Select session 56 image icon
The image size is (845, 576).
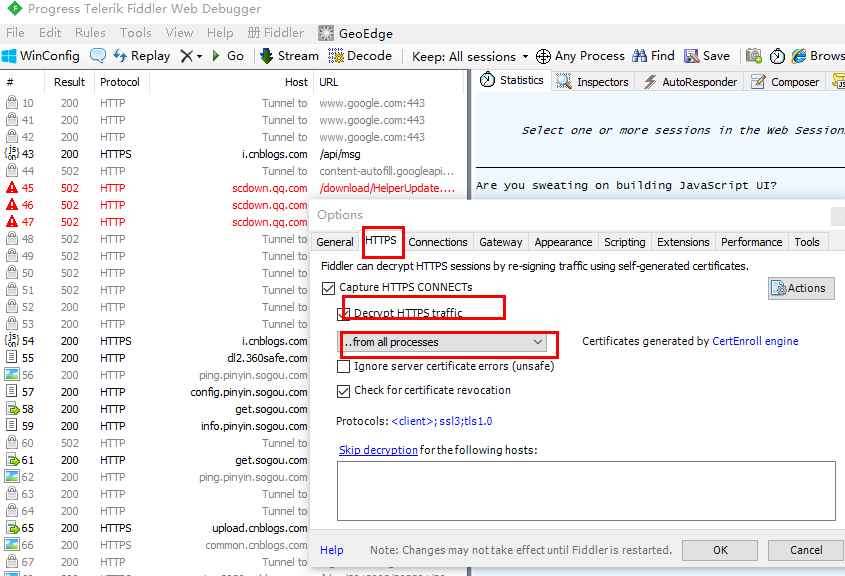(12, 374)
